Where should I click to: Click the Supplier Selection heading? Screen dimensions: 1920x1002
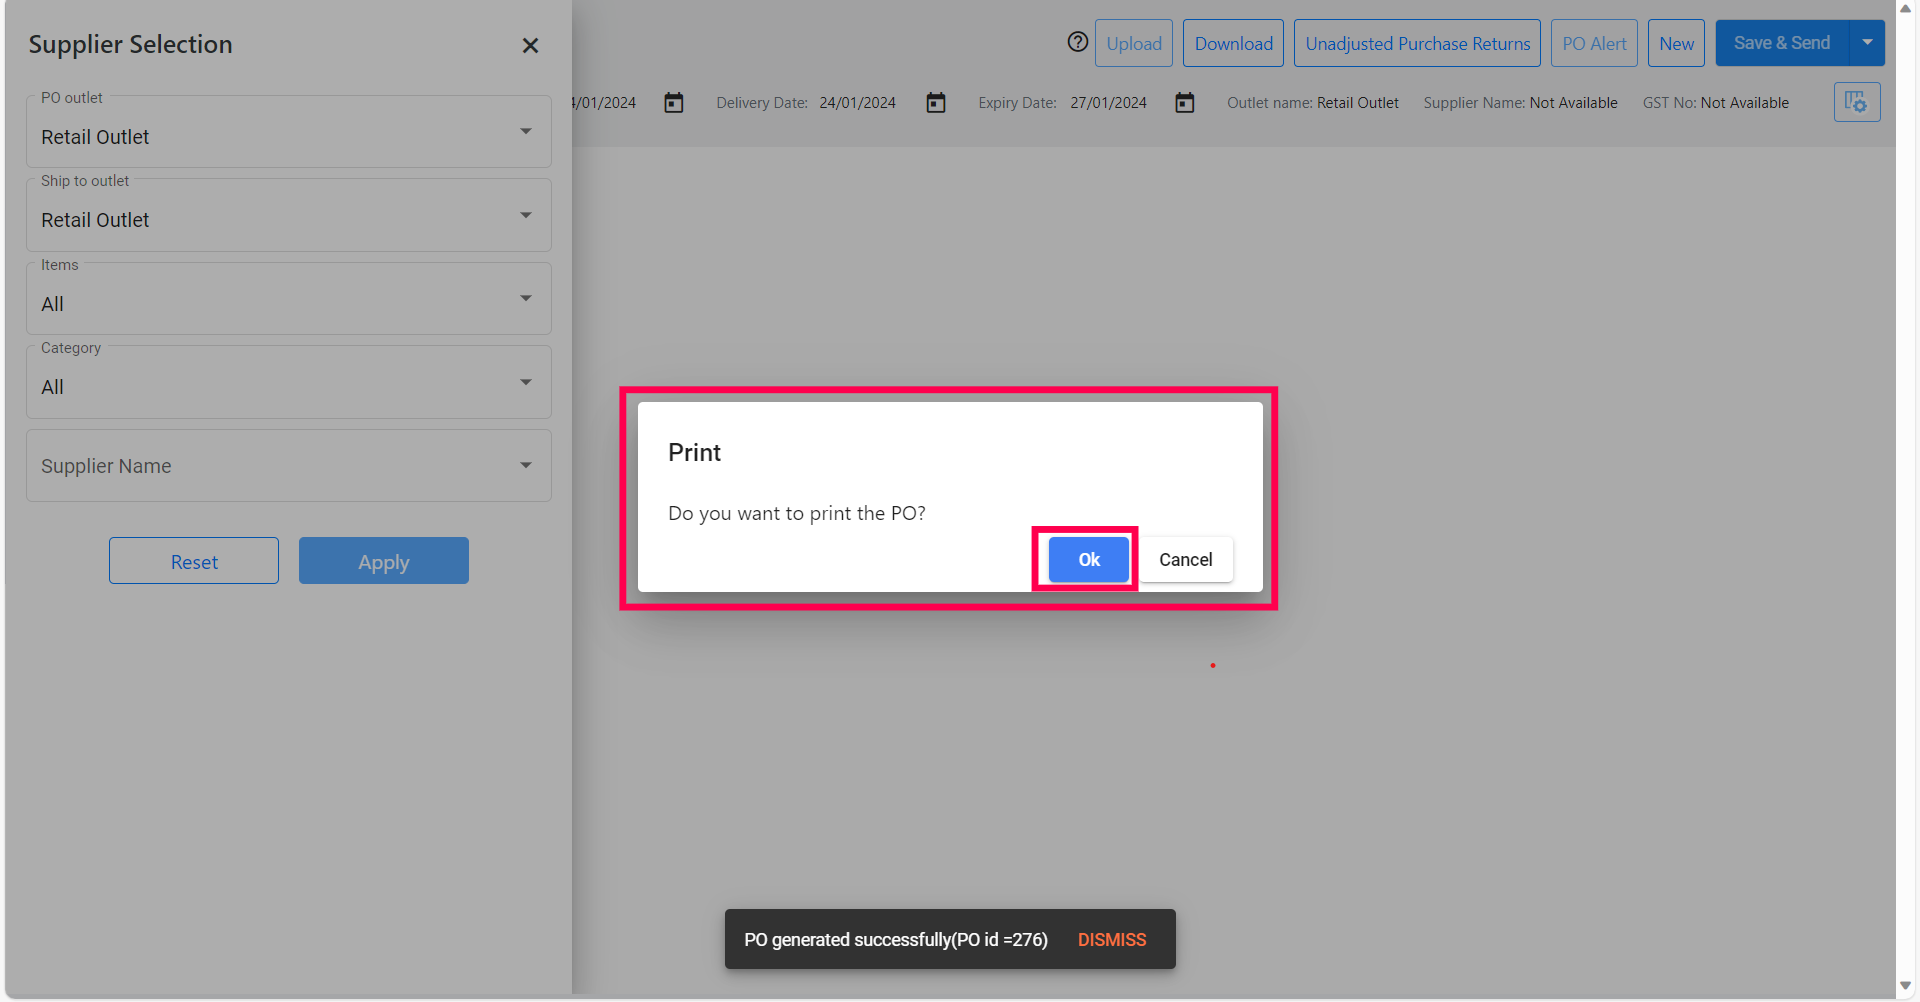[130, 45]
